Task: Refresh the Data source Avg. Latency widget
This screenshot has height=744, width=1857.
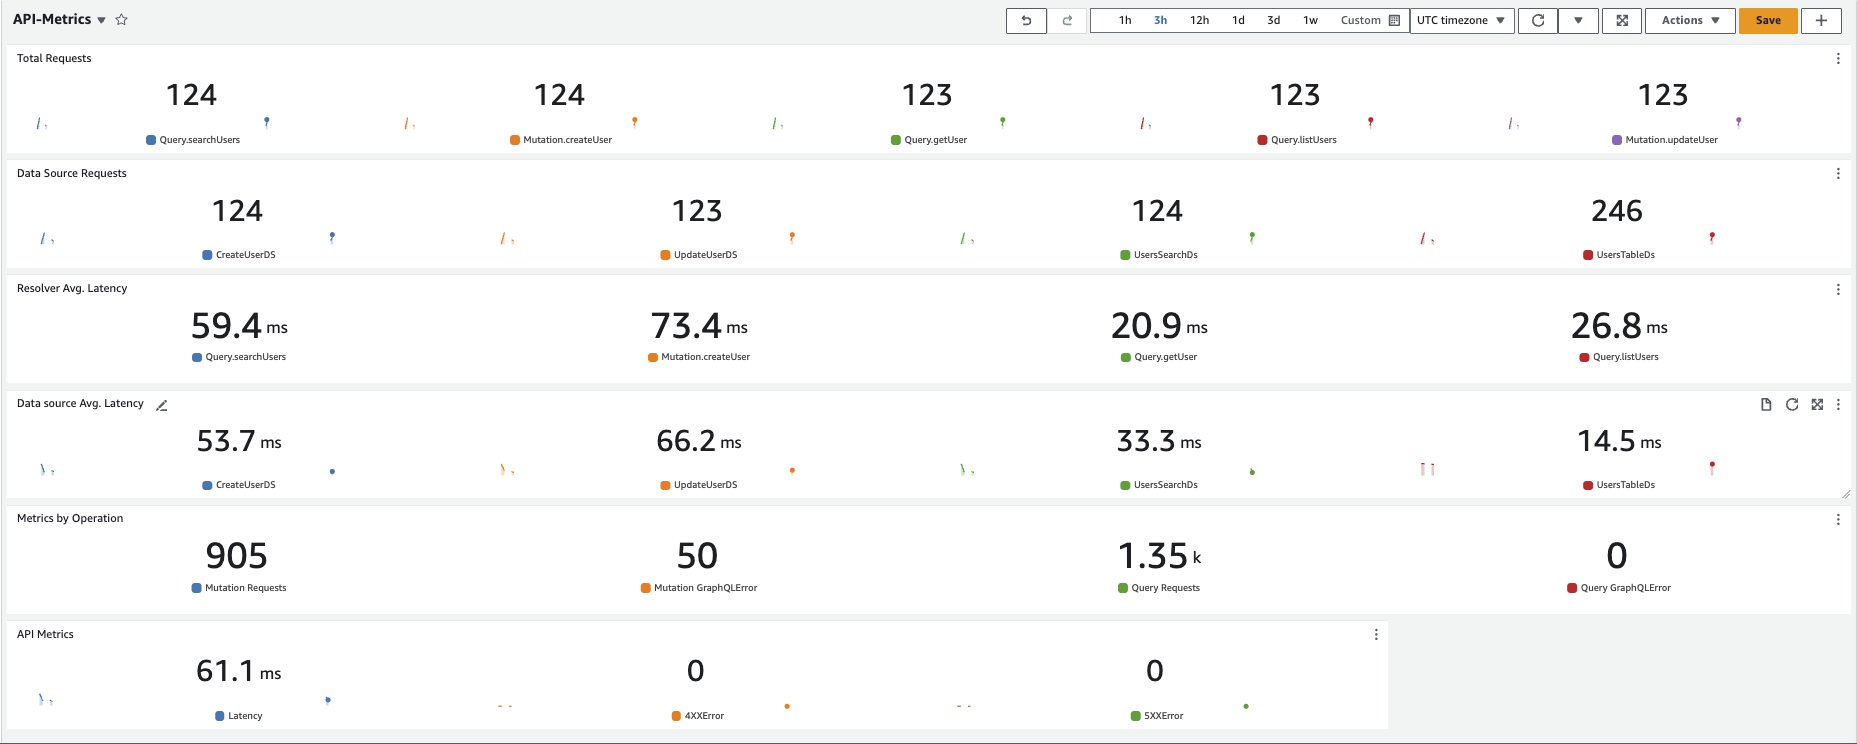Action: (1792, 405)
